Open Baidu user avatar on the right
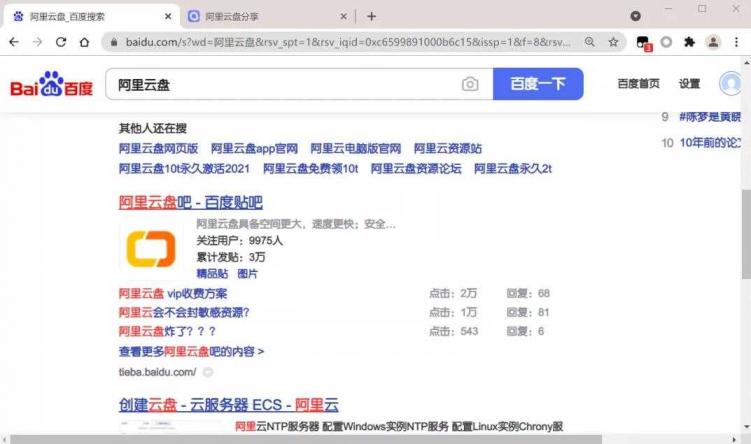Image resolution: width=751 pixels, height=444 pixels. coord(730,83)
